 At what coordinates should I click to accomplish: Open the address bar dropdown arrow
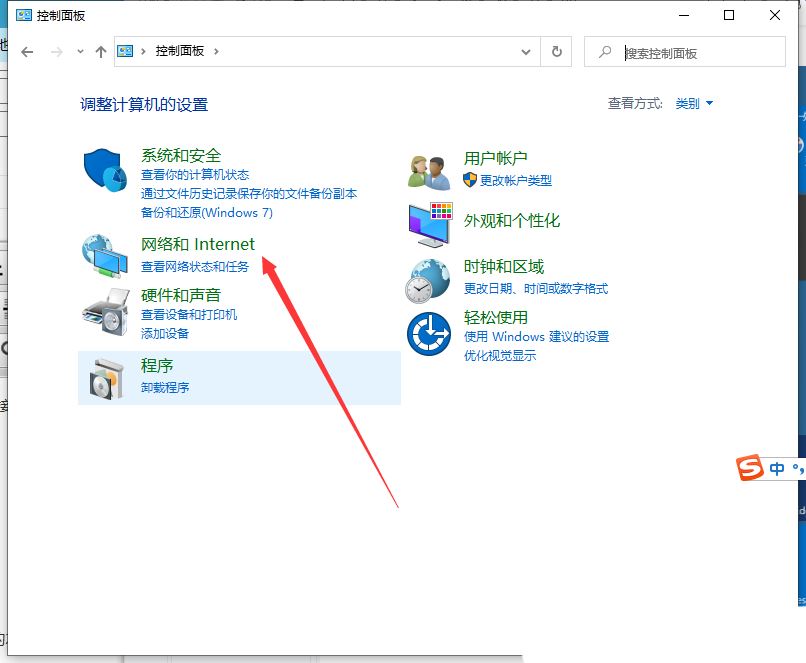[x=526, y=52]
